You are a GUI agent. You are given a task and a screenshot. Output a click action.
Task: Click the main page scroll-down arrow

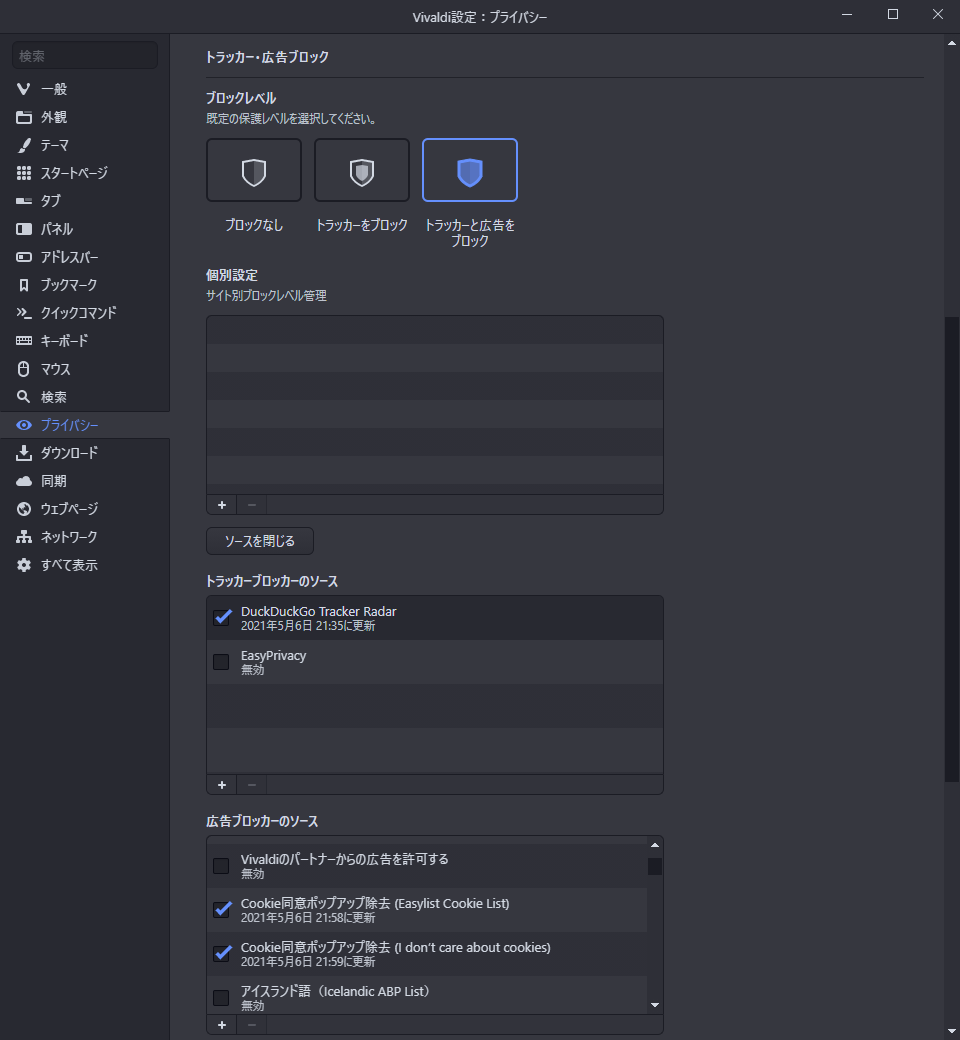(x=952, y=1032)
